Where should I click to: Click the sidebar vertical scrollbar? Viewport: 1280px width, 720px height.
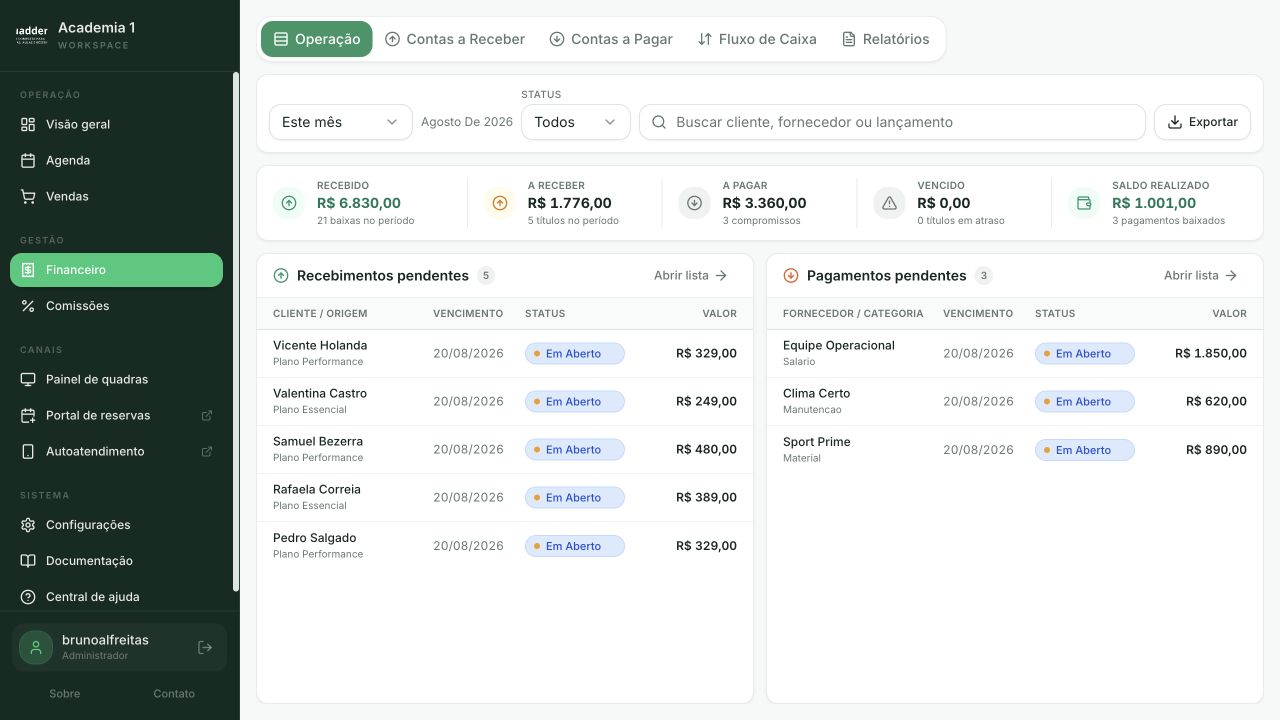pos(236,330)
